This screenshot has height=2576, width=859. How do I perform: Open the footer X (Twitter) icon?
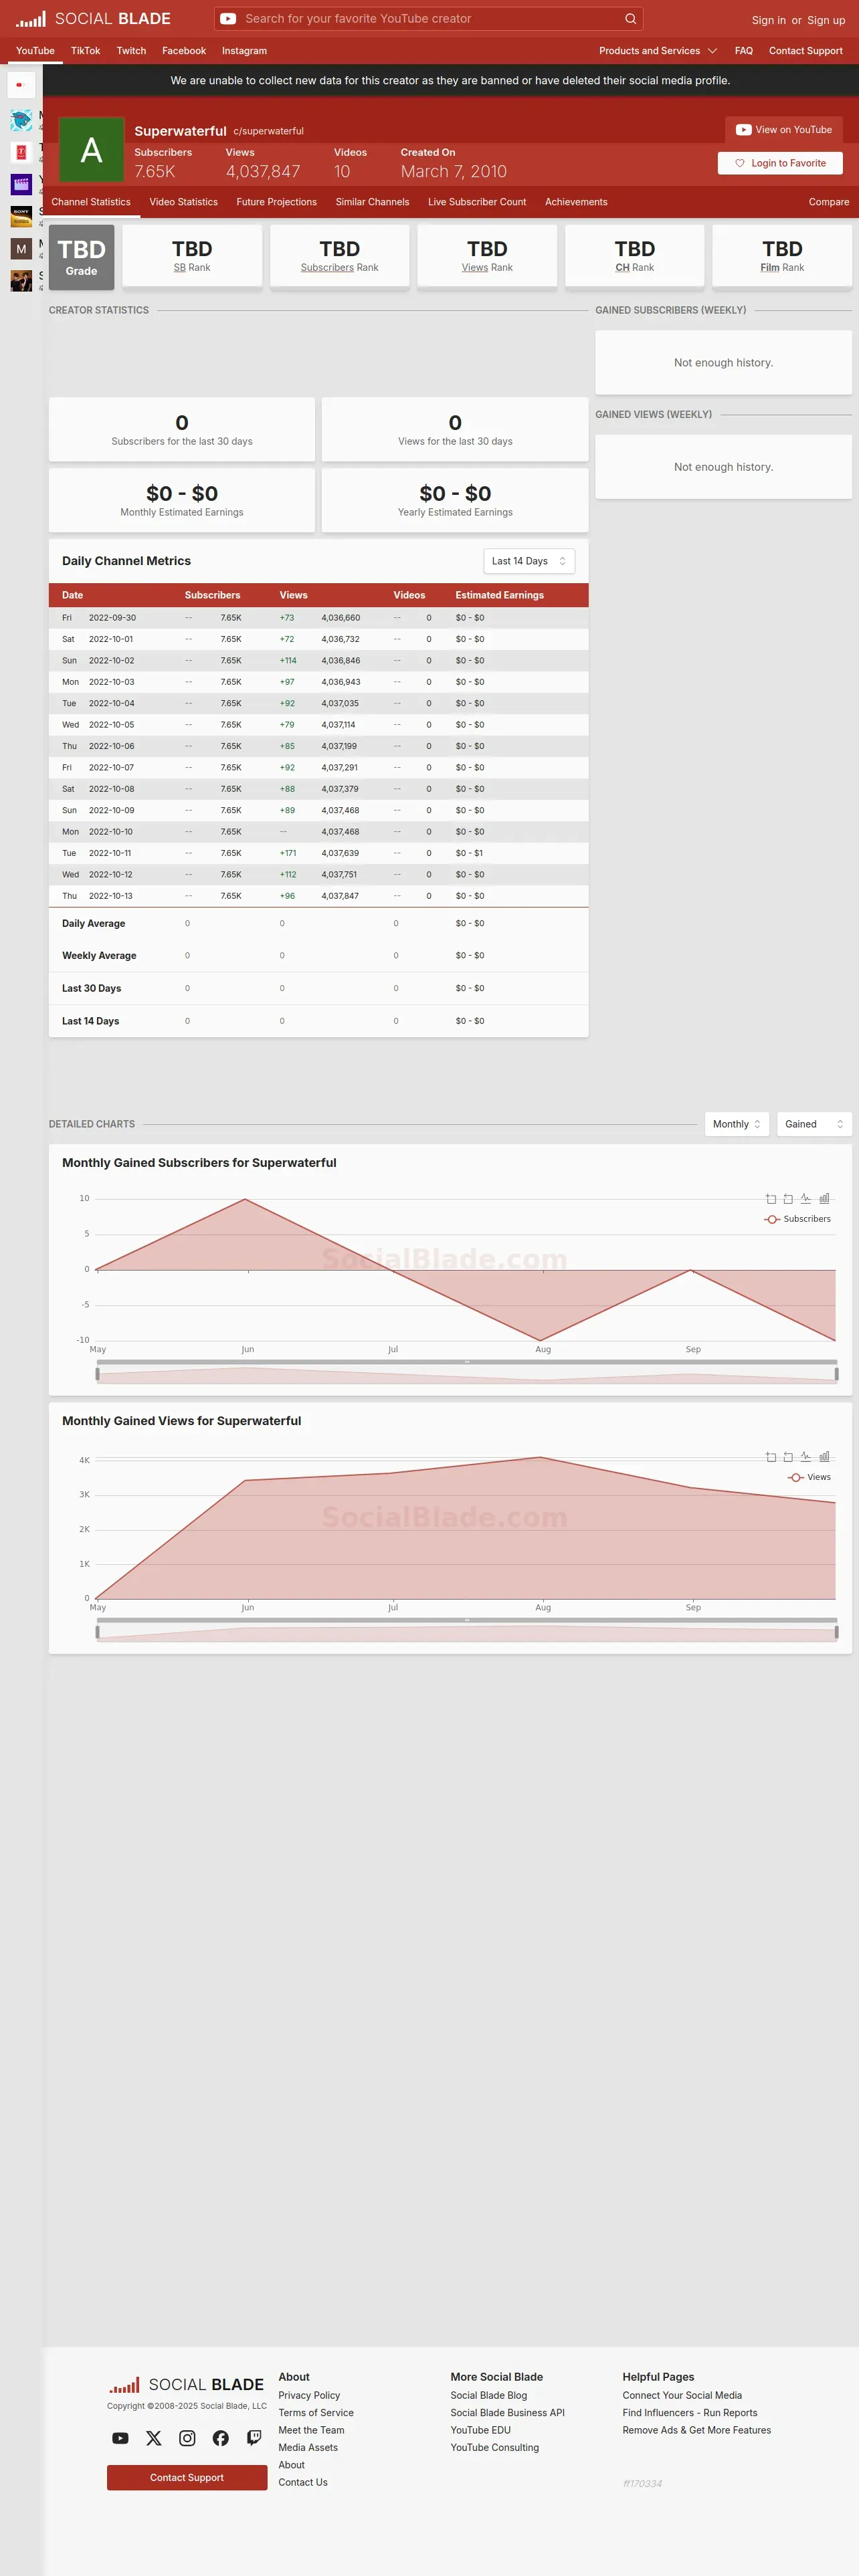coord(154,2438)
